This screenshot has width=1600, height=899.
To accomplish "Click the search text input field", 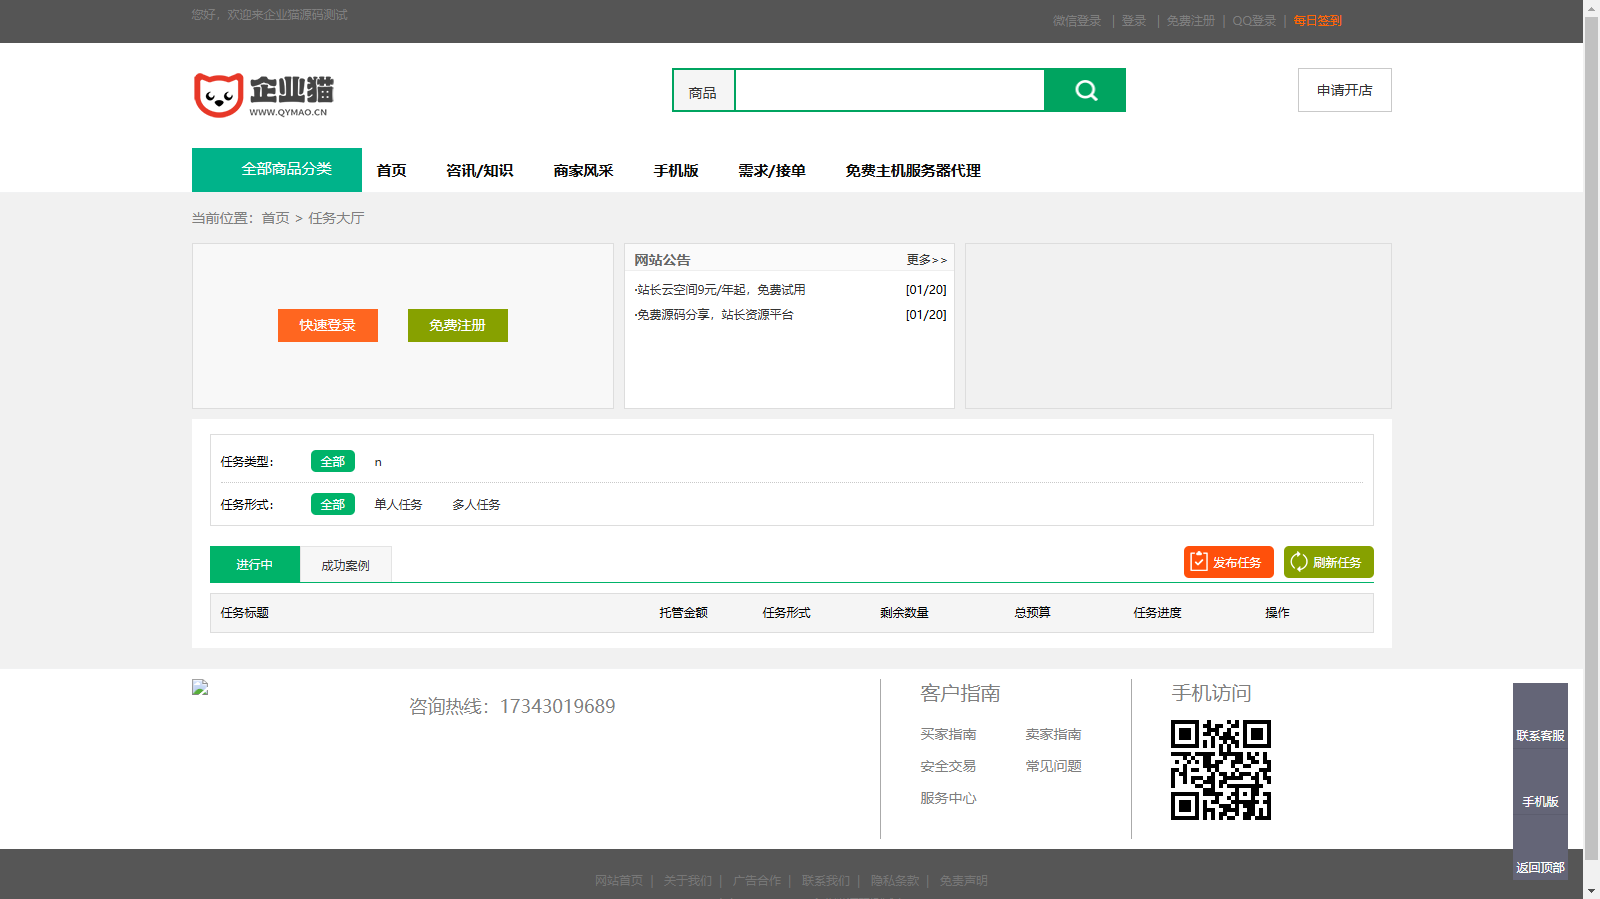I will (x=889, y=91).
